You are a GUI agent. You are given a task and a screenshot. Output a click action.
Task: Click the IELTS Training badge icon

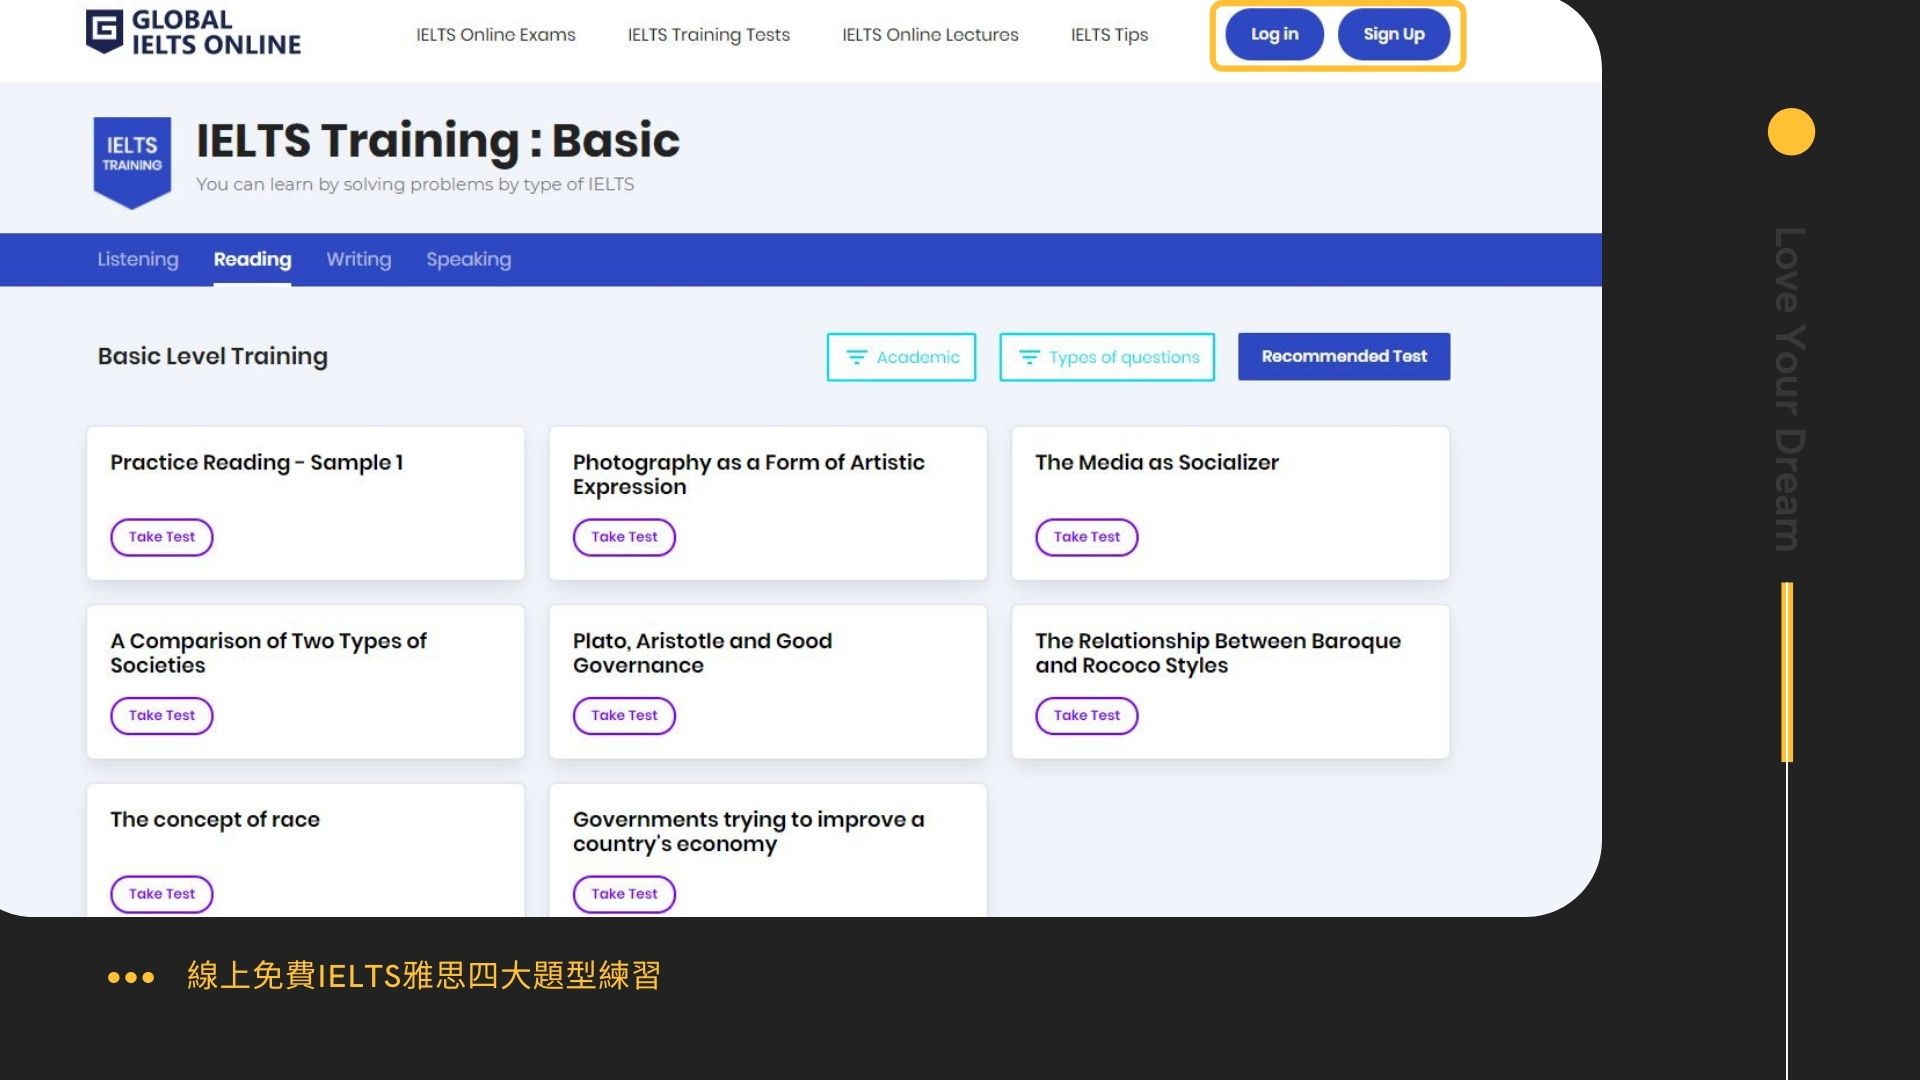point(132,160)
